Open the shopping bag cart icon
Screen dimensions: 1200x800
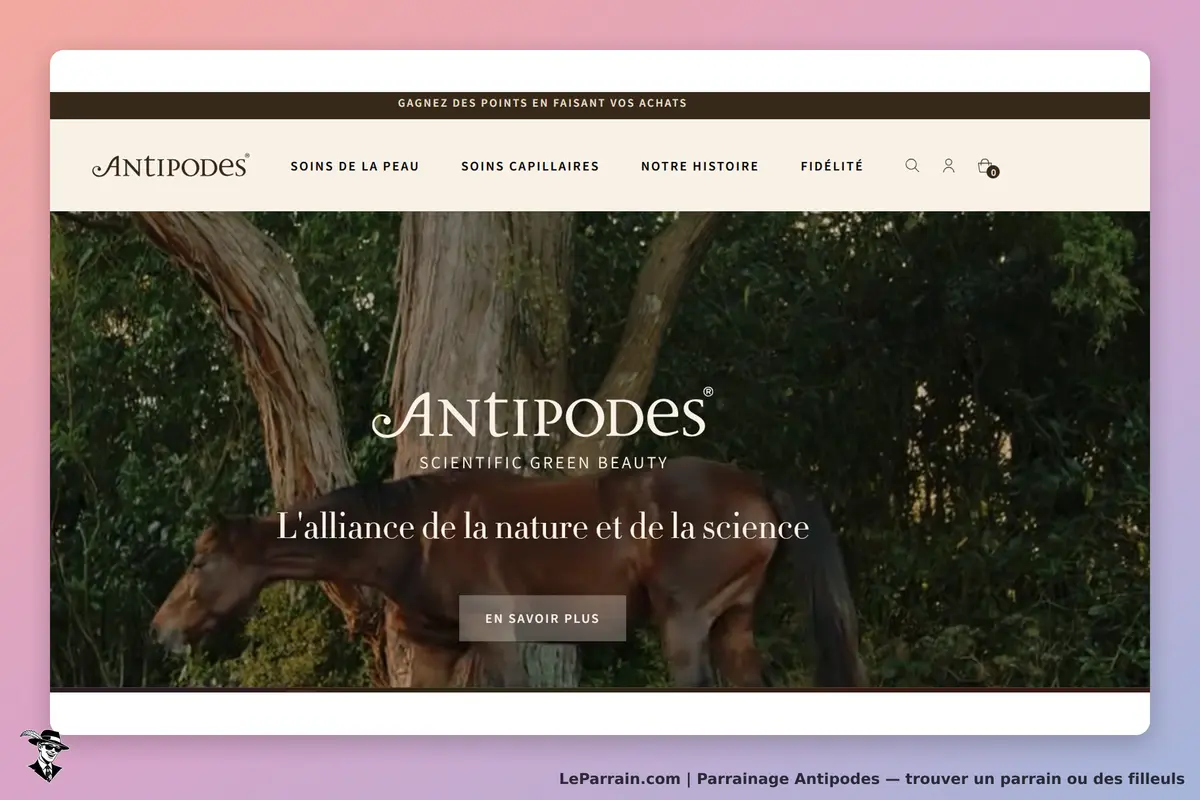tap(985, 165)
